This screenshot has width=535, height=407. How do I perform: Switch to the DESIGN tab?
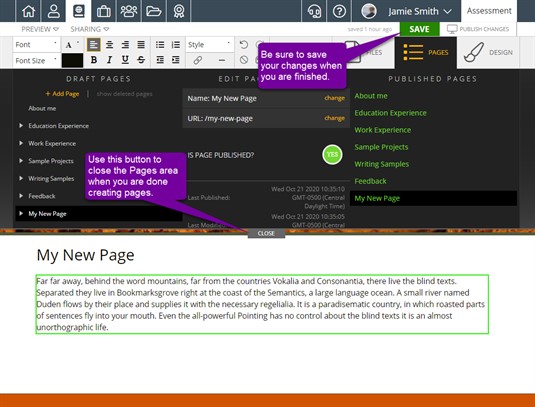pyautogui.click(x=488, y=53)
